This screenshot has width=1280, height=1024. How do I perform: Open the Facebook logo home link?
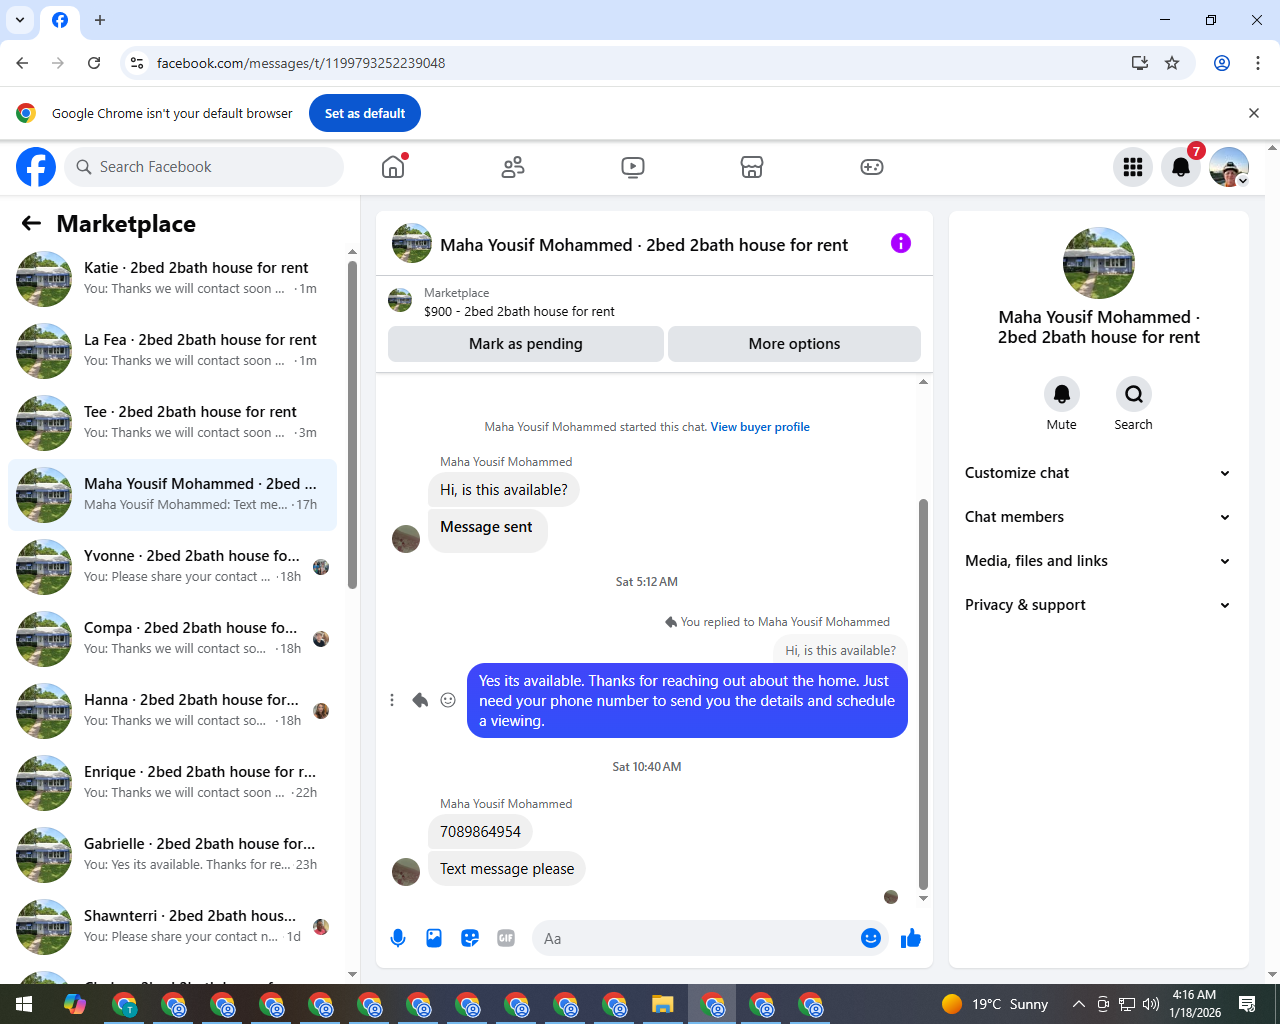click(36, 167)
